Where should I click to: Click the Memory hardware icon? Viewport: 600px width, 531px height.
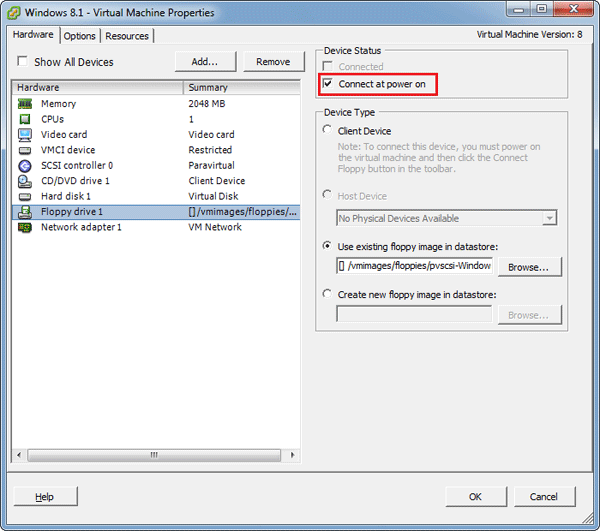(x=25, y=104)
